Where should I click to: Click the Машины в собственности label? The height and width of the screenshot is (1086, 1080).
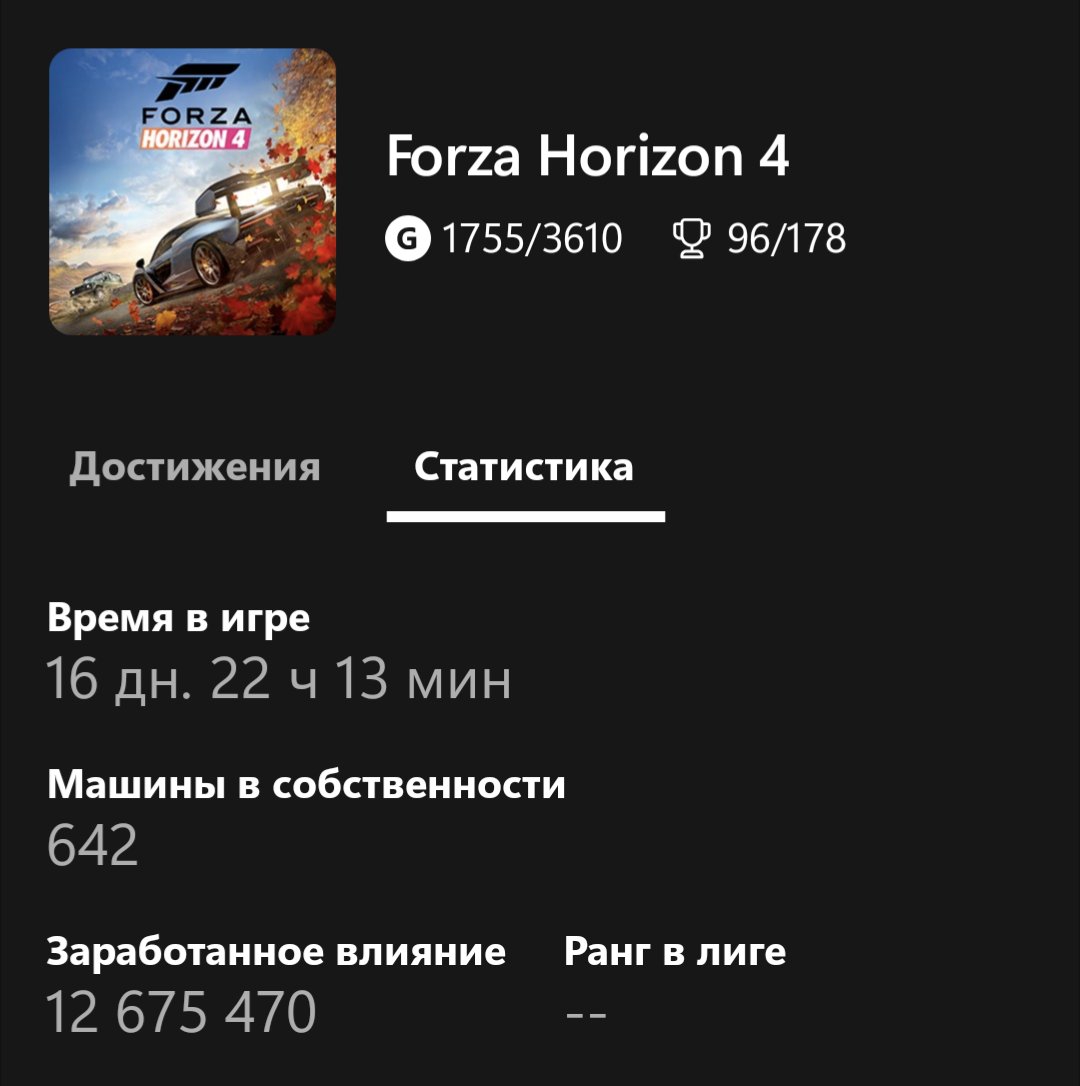pos(306,785)
